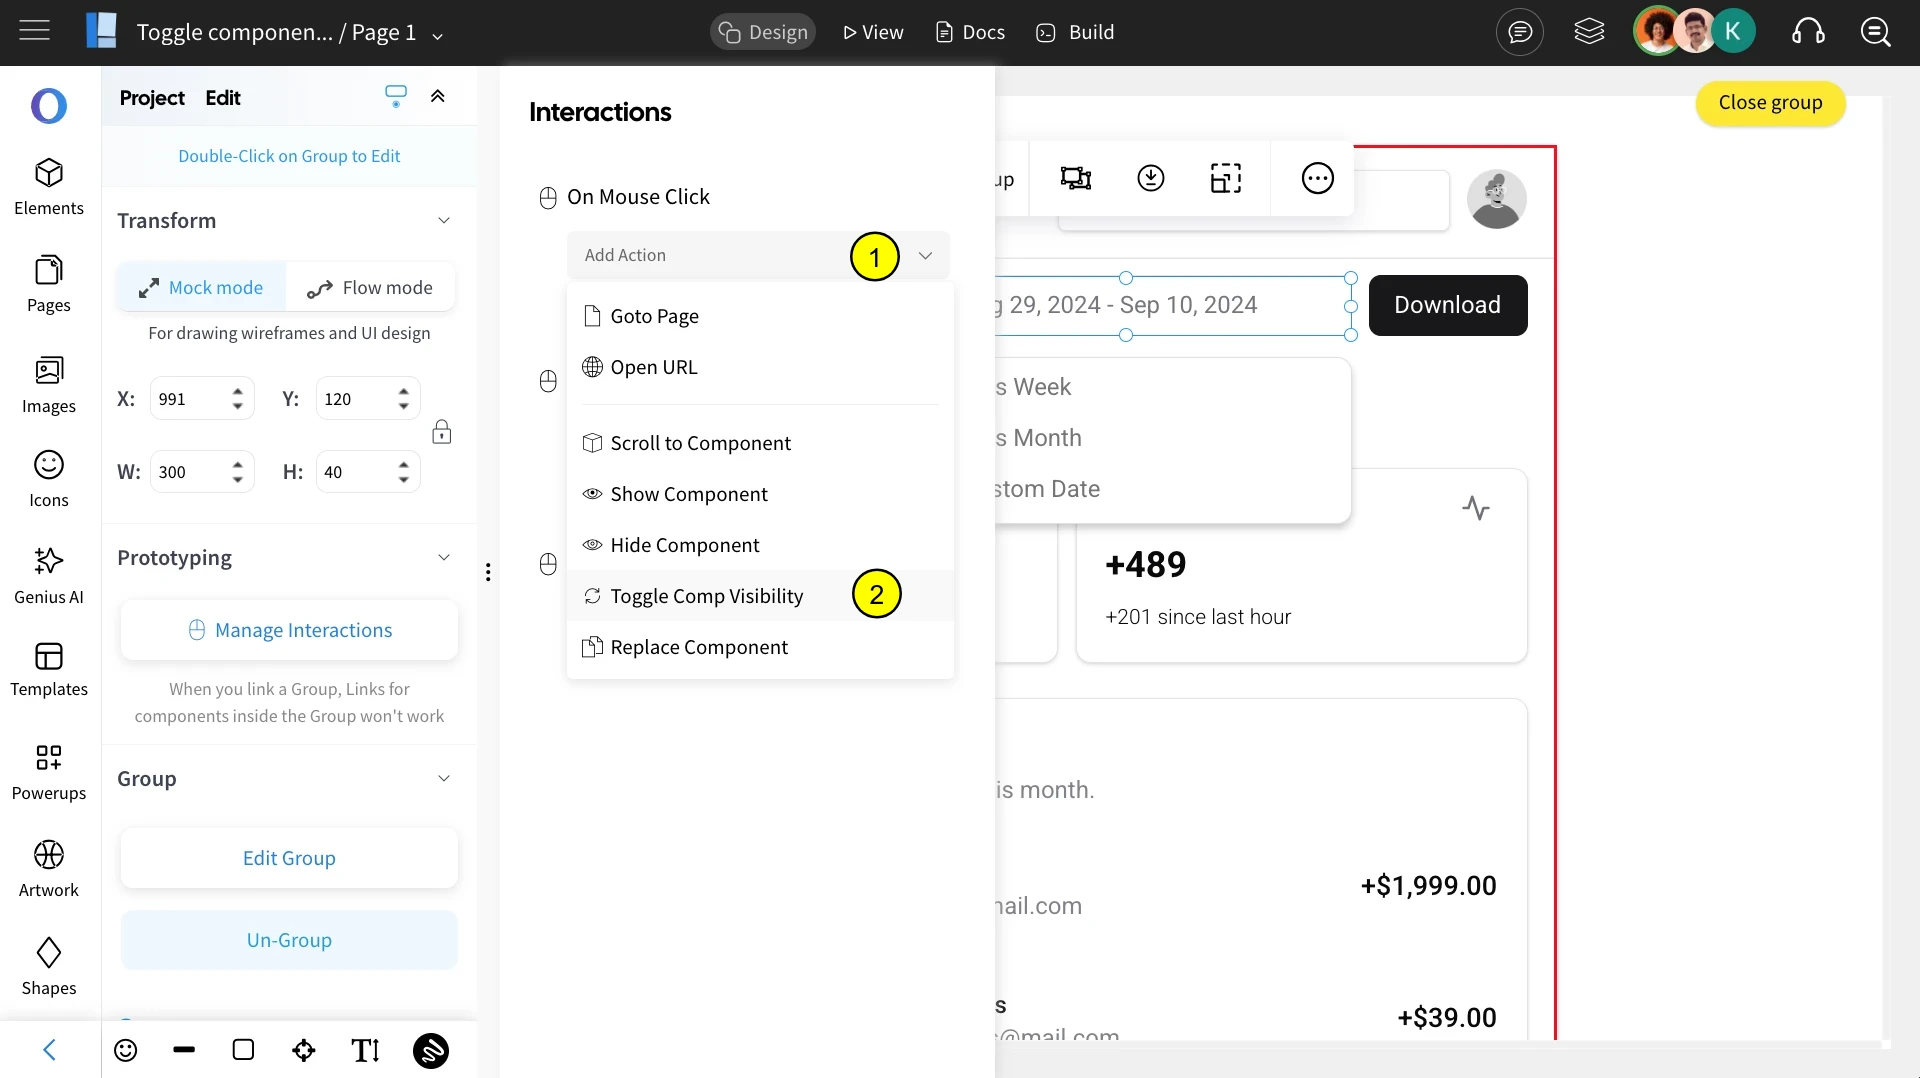Viewport: 1920px width, 1078px height.
Task: Switch to Design tab
Action: pyautogui.click(x=763, y=32)
